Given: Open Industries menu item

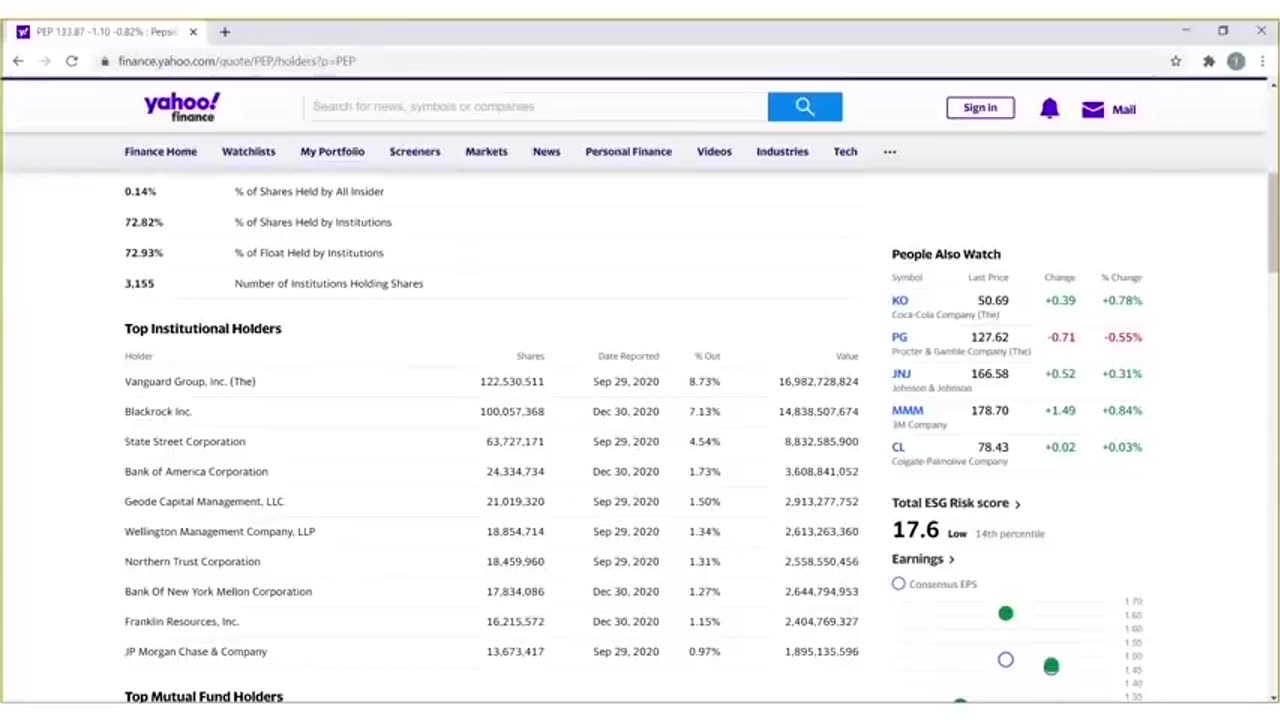Looking at the screenshot, I should [782, 152].
